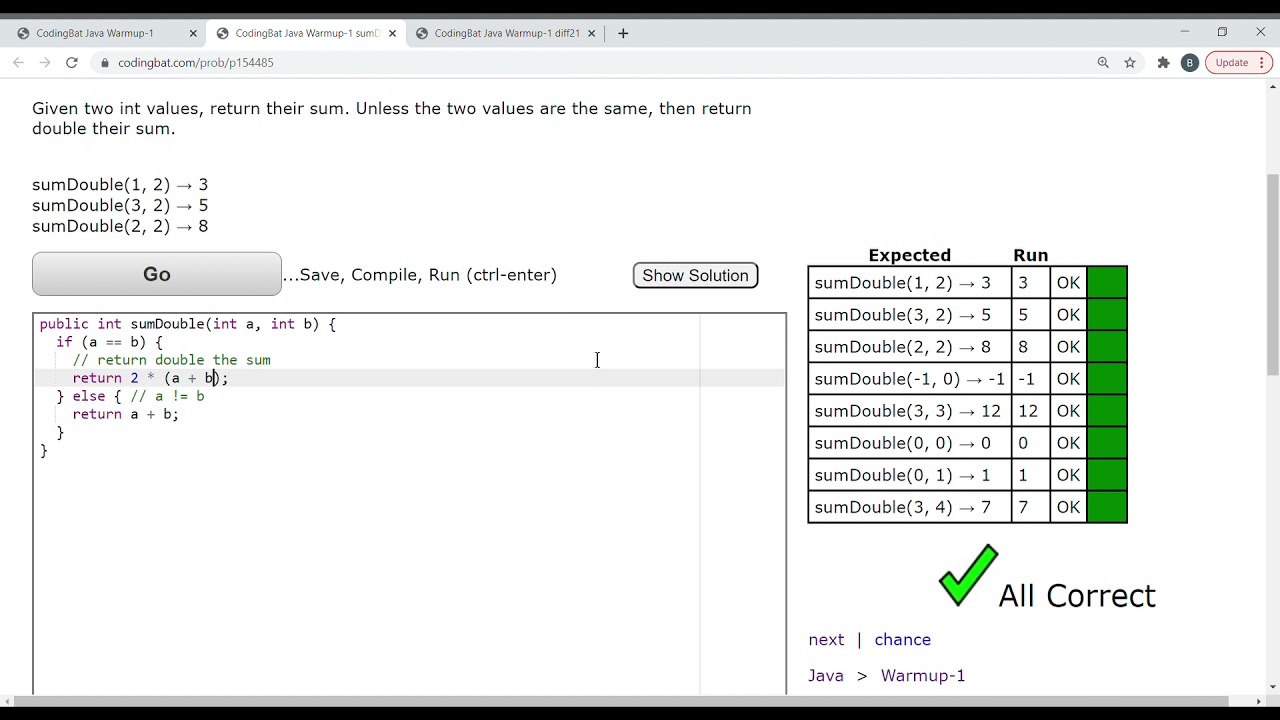Click the Run column header

(1030, 255)
